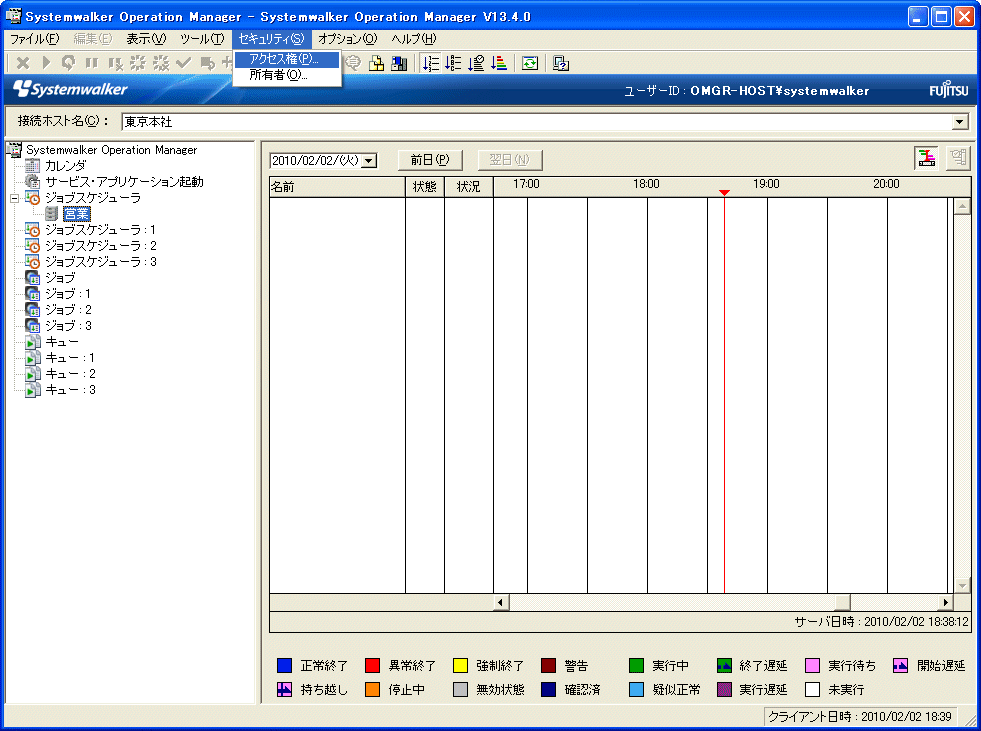
Task: Select ジョブ : 1 tree node
Action: point(68,294)
